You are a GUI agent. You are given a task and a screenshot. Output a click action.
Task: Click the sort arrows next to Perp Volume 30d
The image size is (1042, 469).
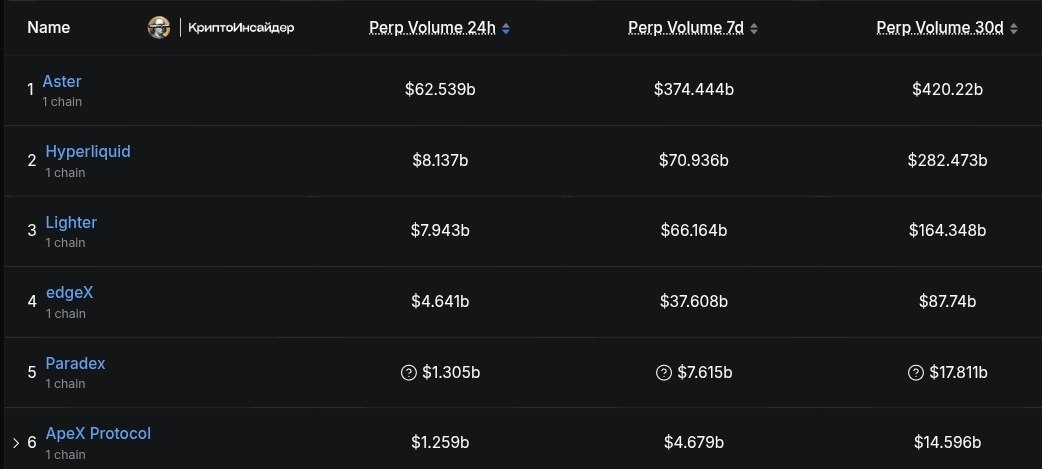[1014, 29]
